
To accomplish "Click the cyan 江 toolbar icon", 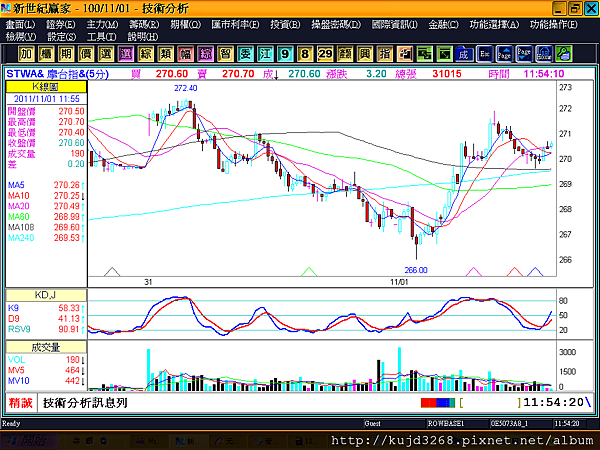I will point(265,54).
